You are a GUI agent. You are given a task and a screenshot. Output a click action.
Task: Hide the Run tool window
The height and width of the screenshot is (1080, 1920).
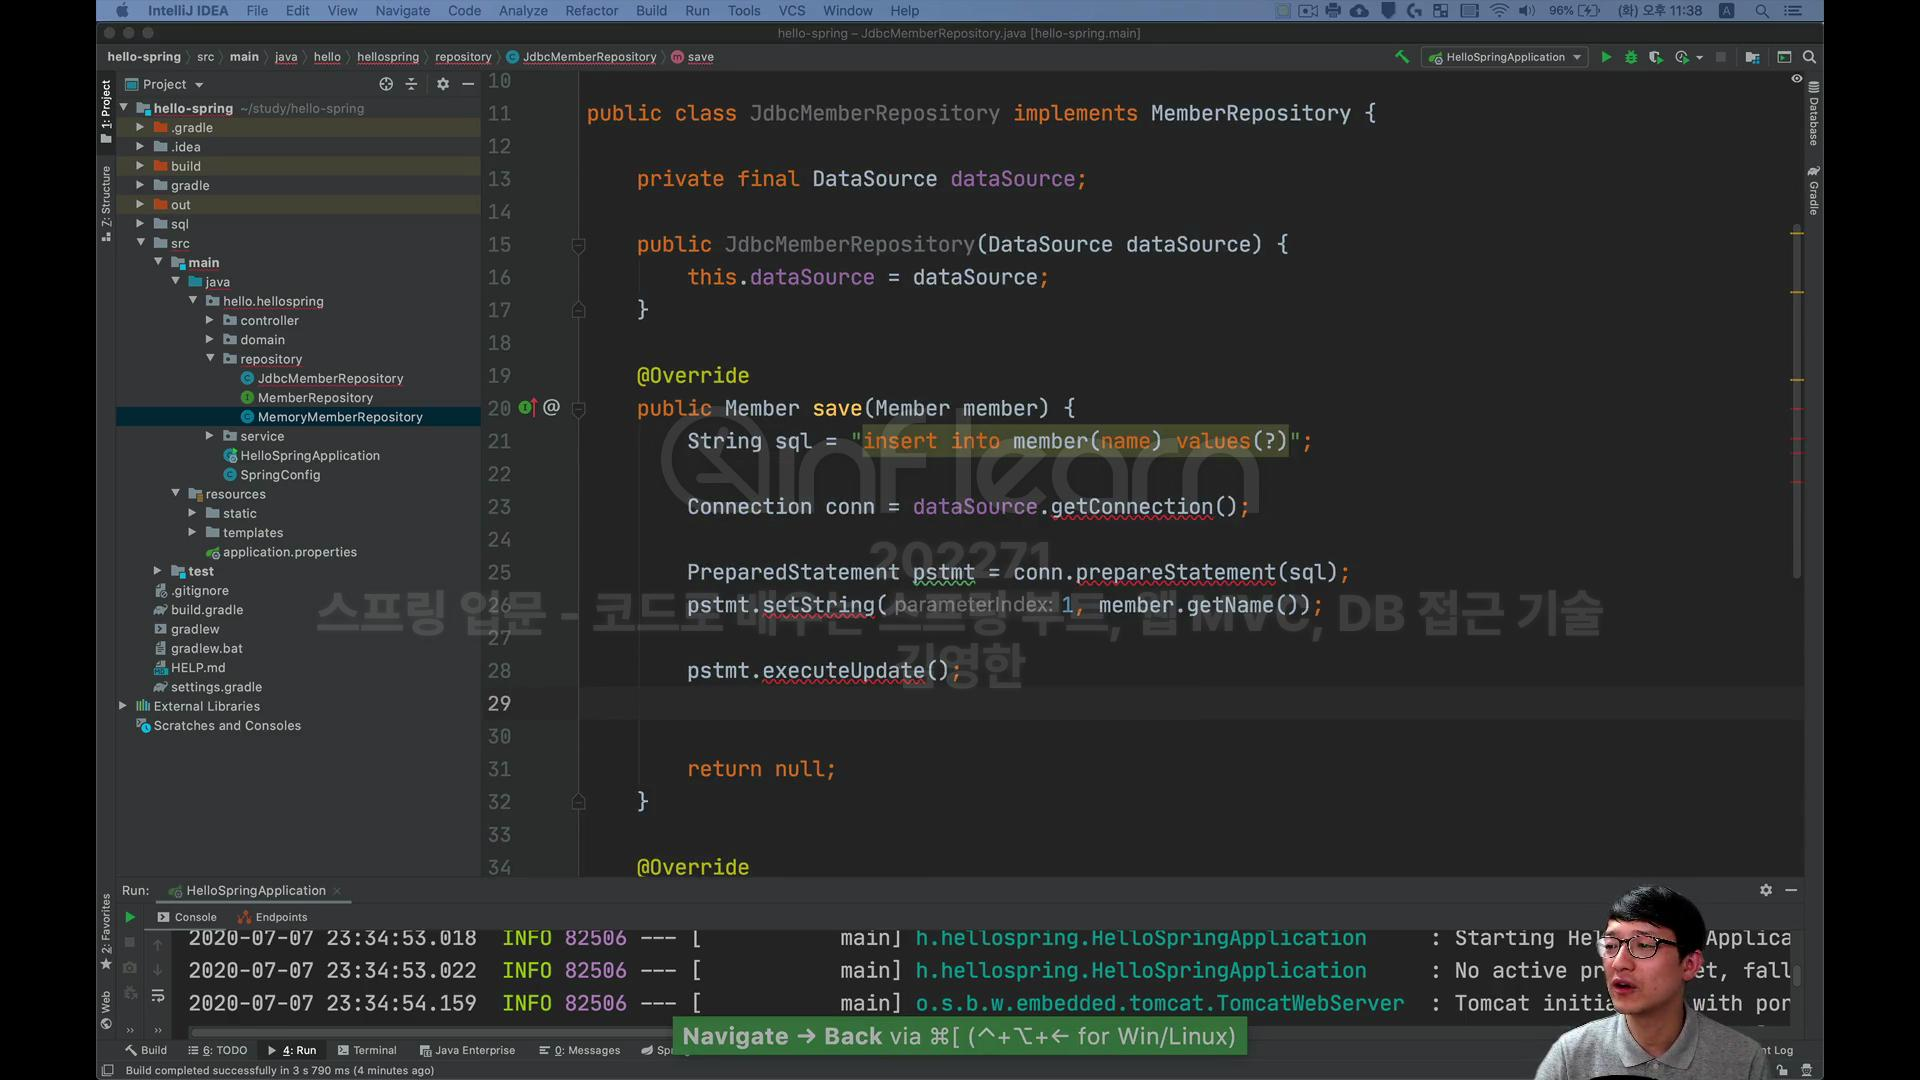[1791, 890]
